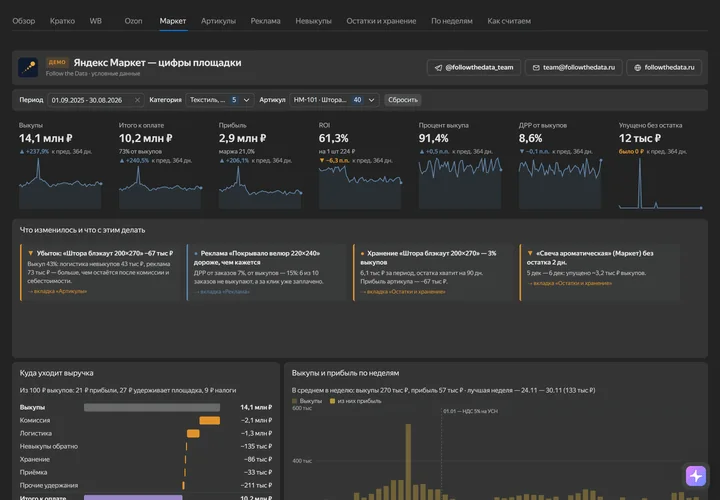This screenshot has width=720, height=500.
Task: Go to Остатки и хранение tab
Action: click(381, 21)
